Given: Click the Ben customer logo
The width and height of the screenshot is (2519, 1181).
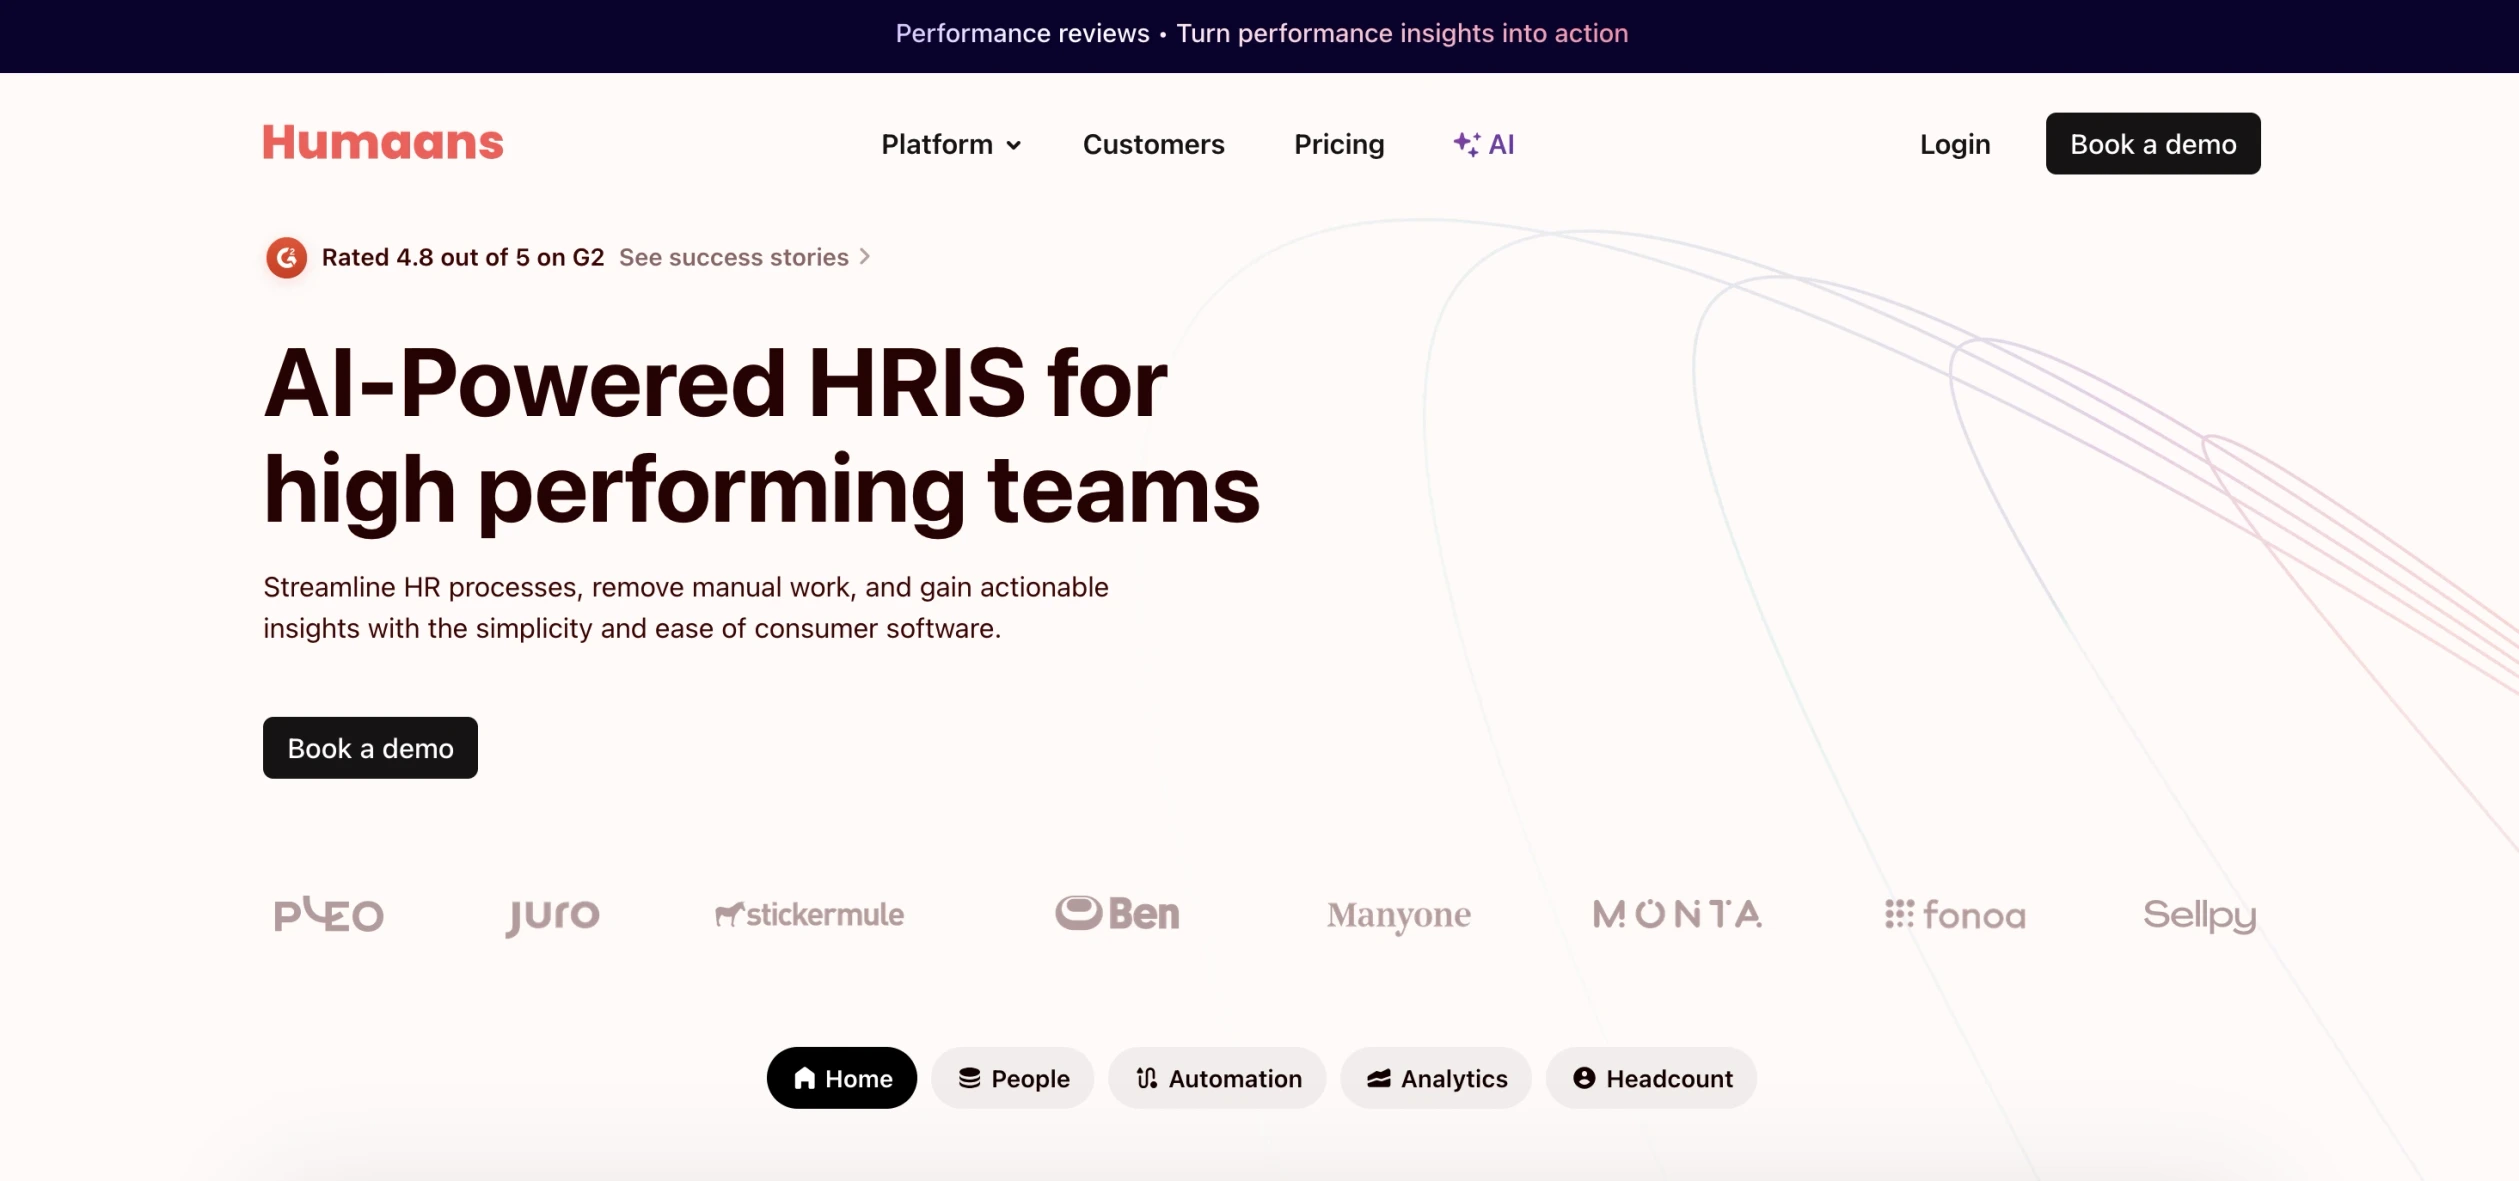Looking at the screenshot, I should click(x=1117, y=913).
